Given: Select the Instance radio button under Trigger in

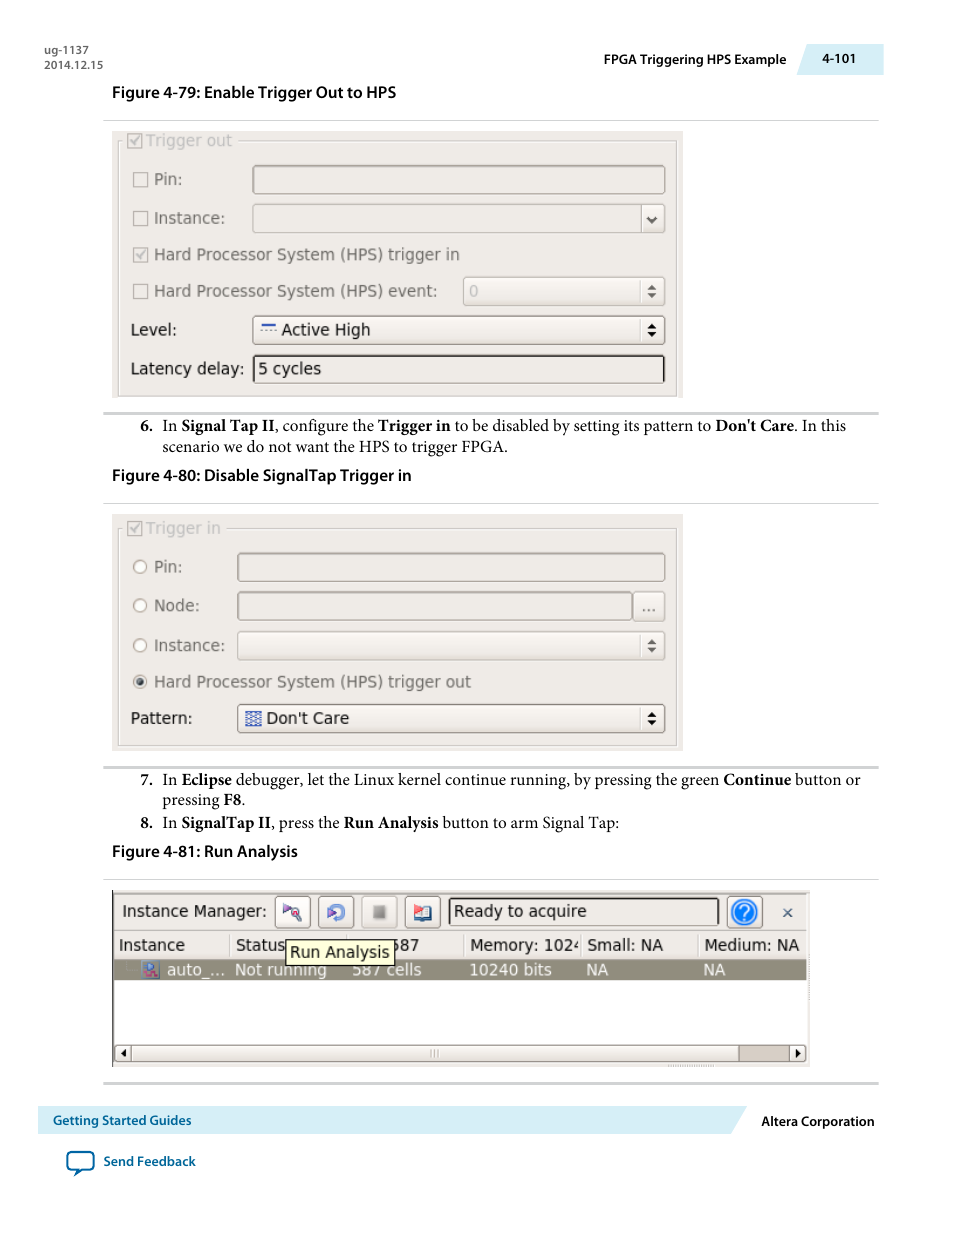Looking at the screenshot, I should click(x=140, y=646).
